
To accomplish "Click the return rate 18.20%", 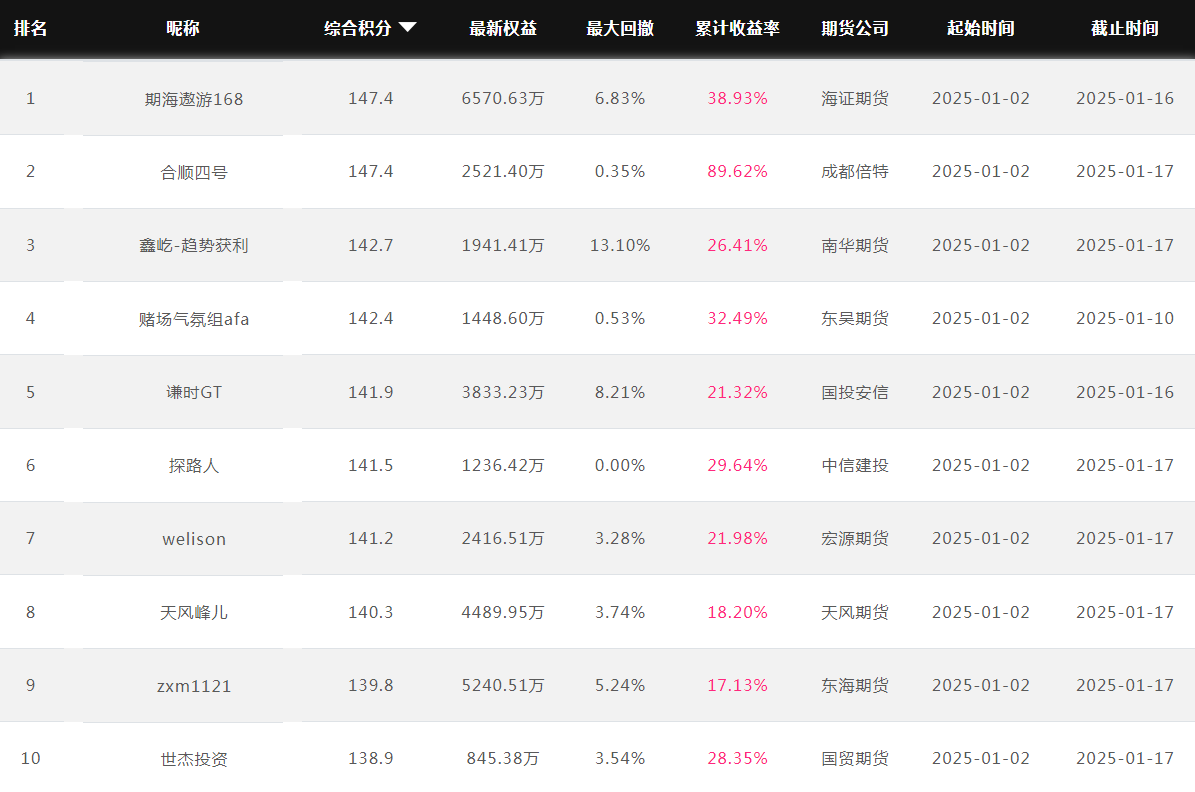I will 737,612.
